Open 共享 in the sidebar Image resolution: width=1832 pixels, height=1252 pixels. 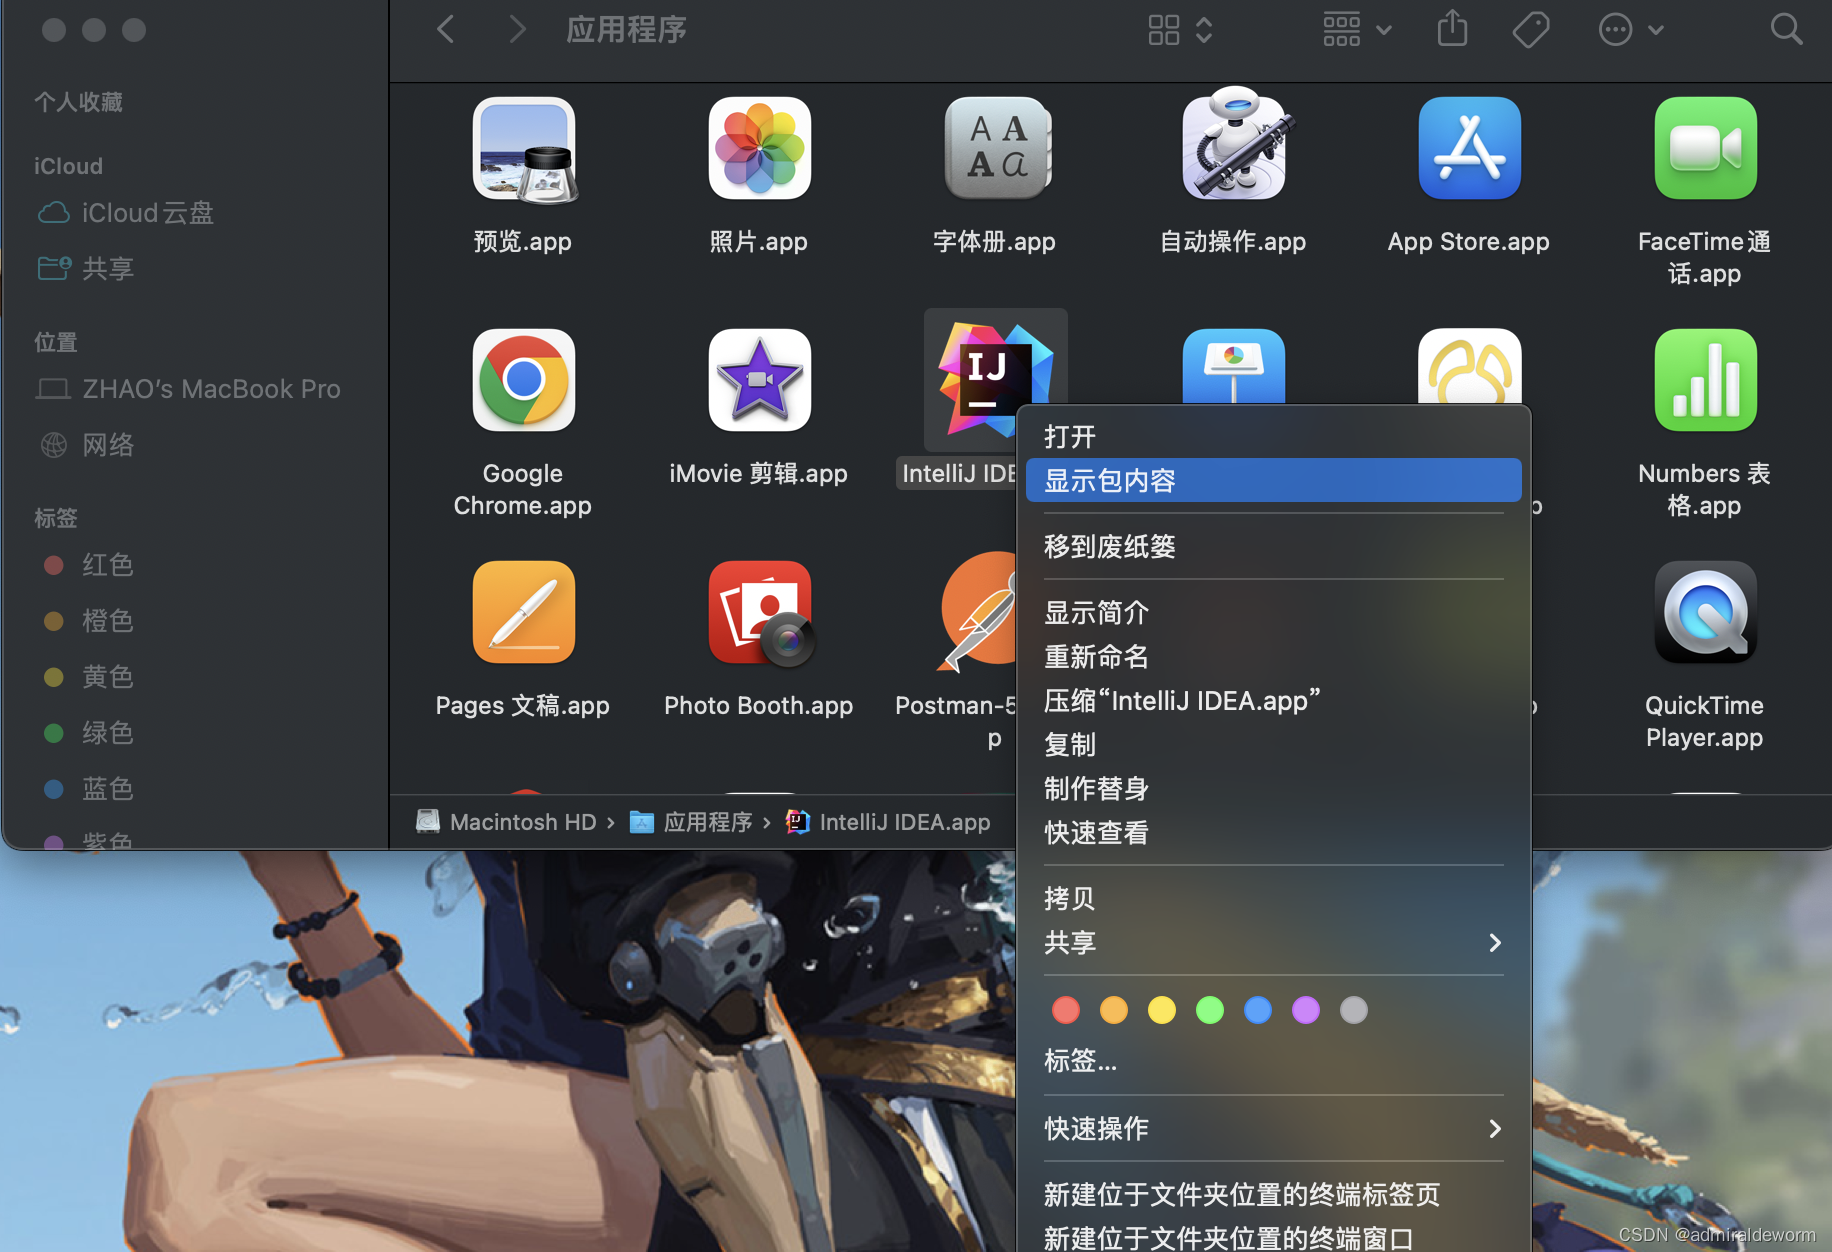[x=86, y=268]
